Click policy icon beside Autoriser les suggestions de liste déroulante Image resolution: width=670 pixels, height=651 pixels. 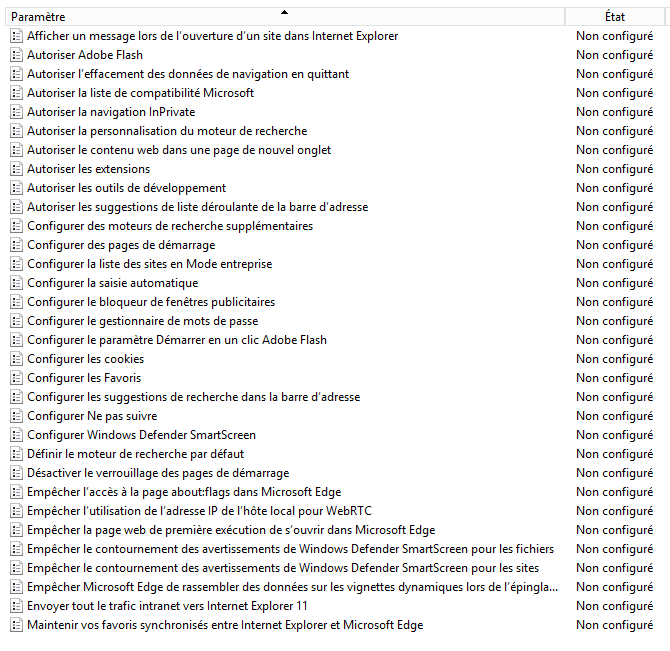(x=16, y=207)
